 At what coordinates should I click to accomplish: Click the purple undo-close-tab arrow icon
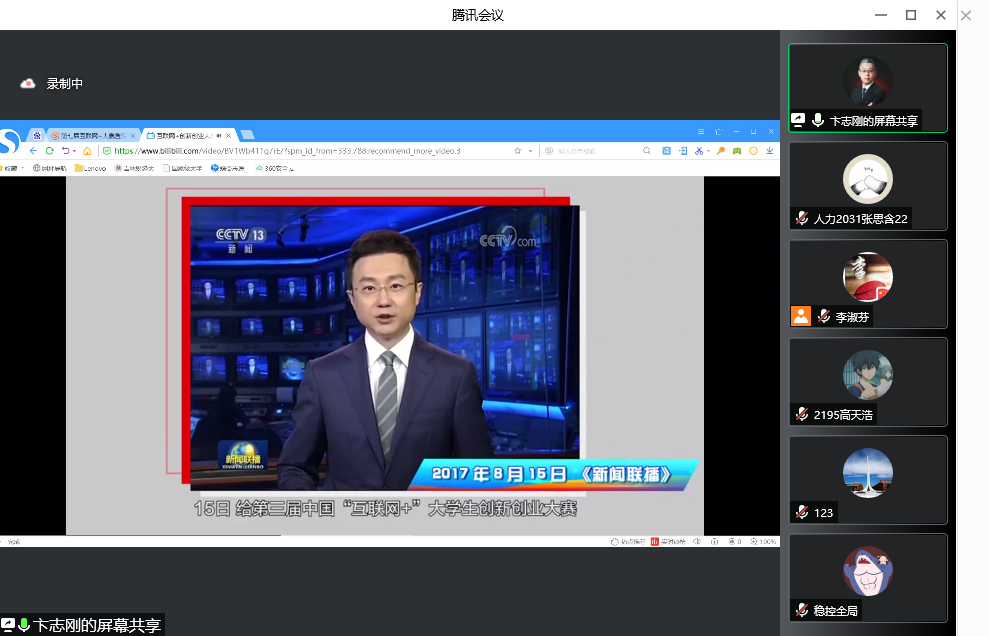pos(65,151)
